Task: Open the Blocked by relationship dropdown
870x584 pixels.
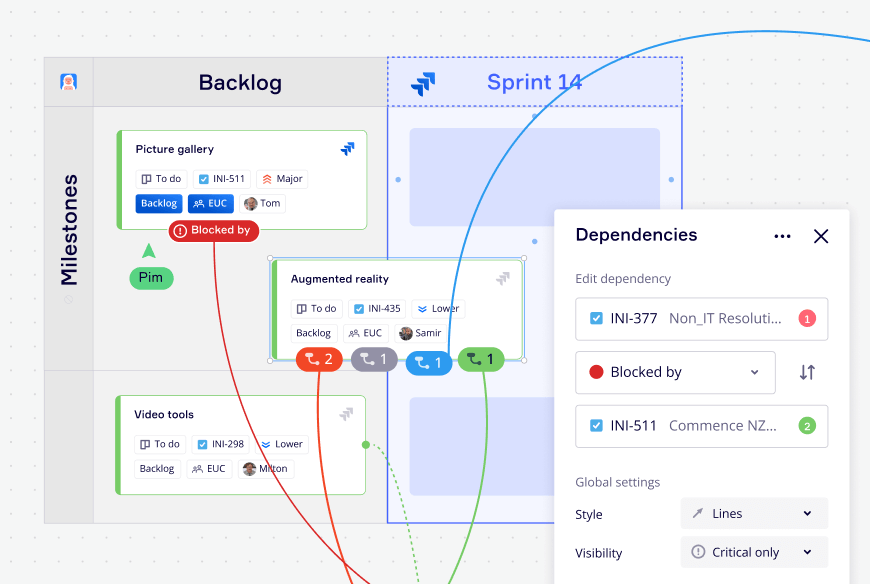Action: pos(675,372)
